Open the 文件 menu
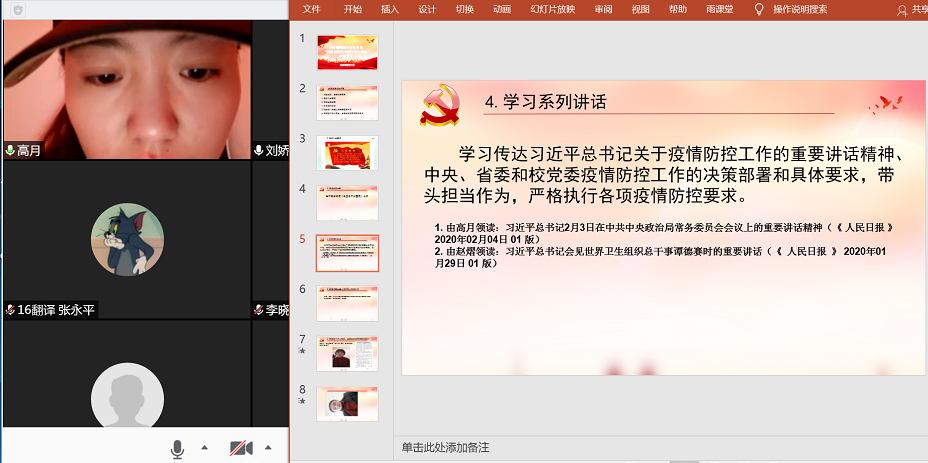 tap(312, 9)
